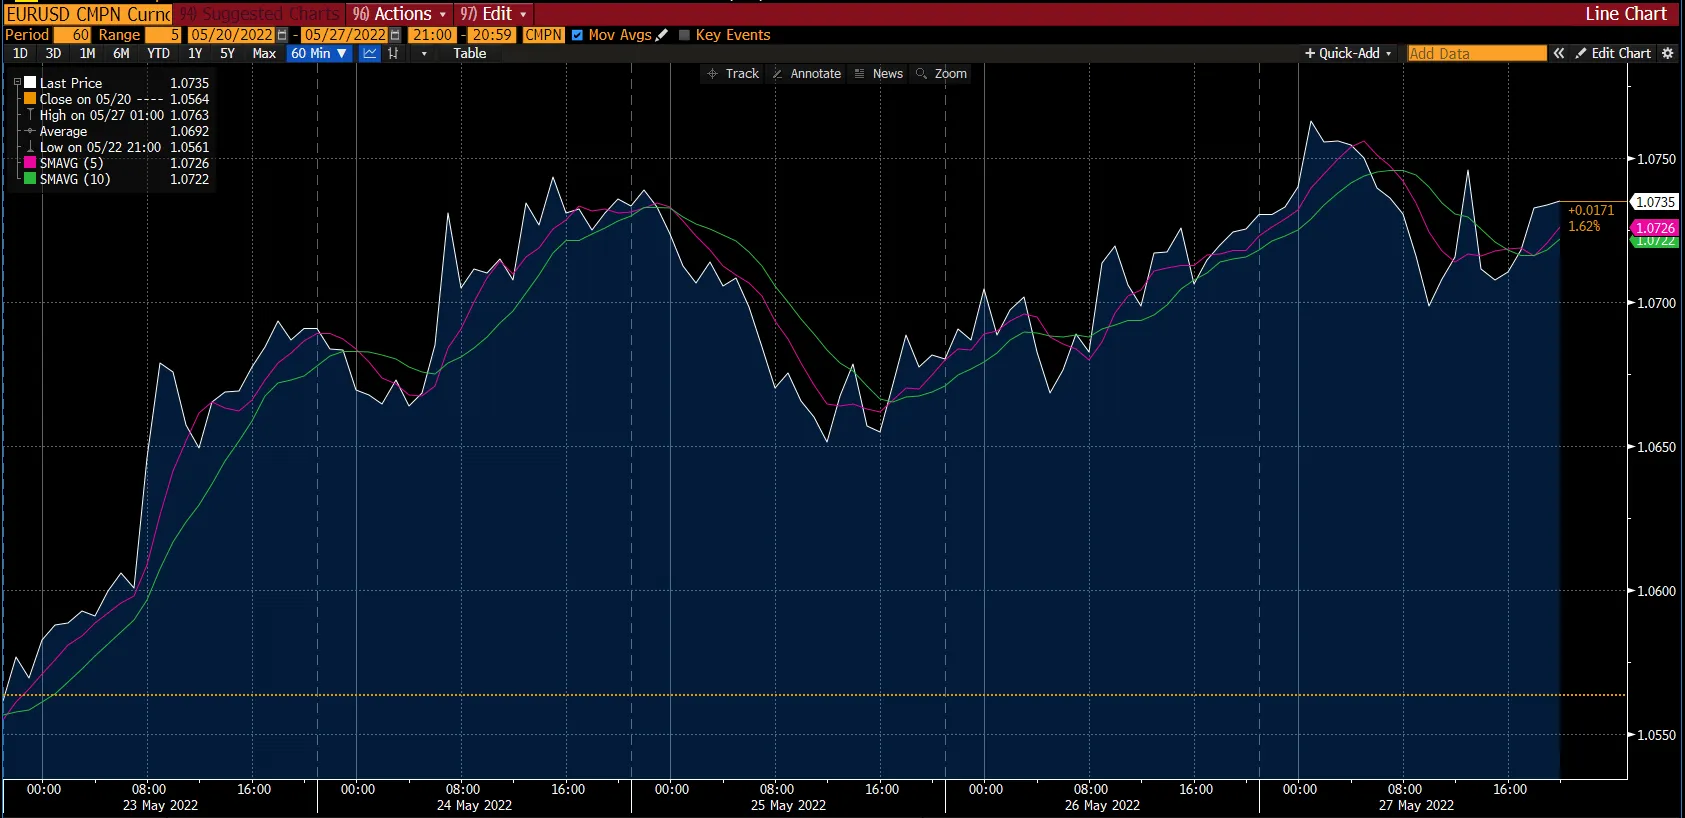Click the start date 05/20/2022 field
The width and height of the screenshot is (1685, 818).
231,35
